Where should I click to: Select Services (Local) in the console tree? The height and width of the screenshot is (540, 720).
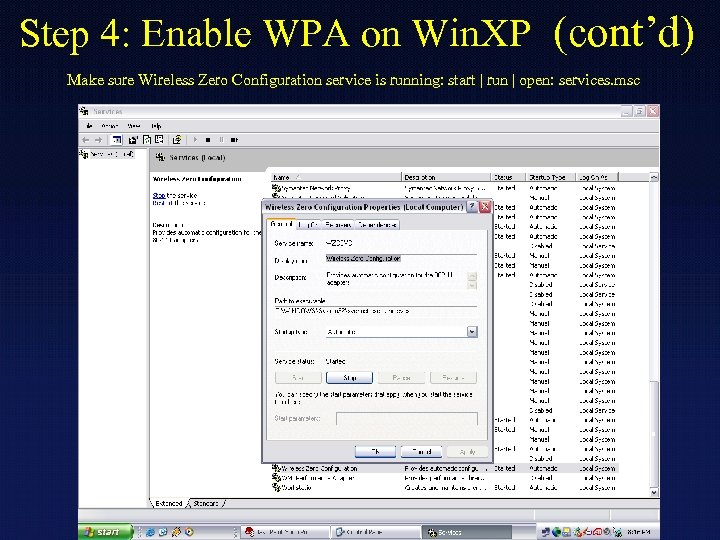click(x=107, y=154)
